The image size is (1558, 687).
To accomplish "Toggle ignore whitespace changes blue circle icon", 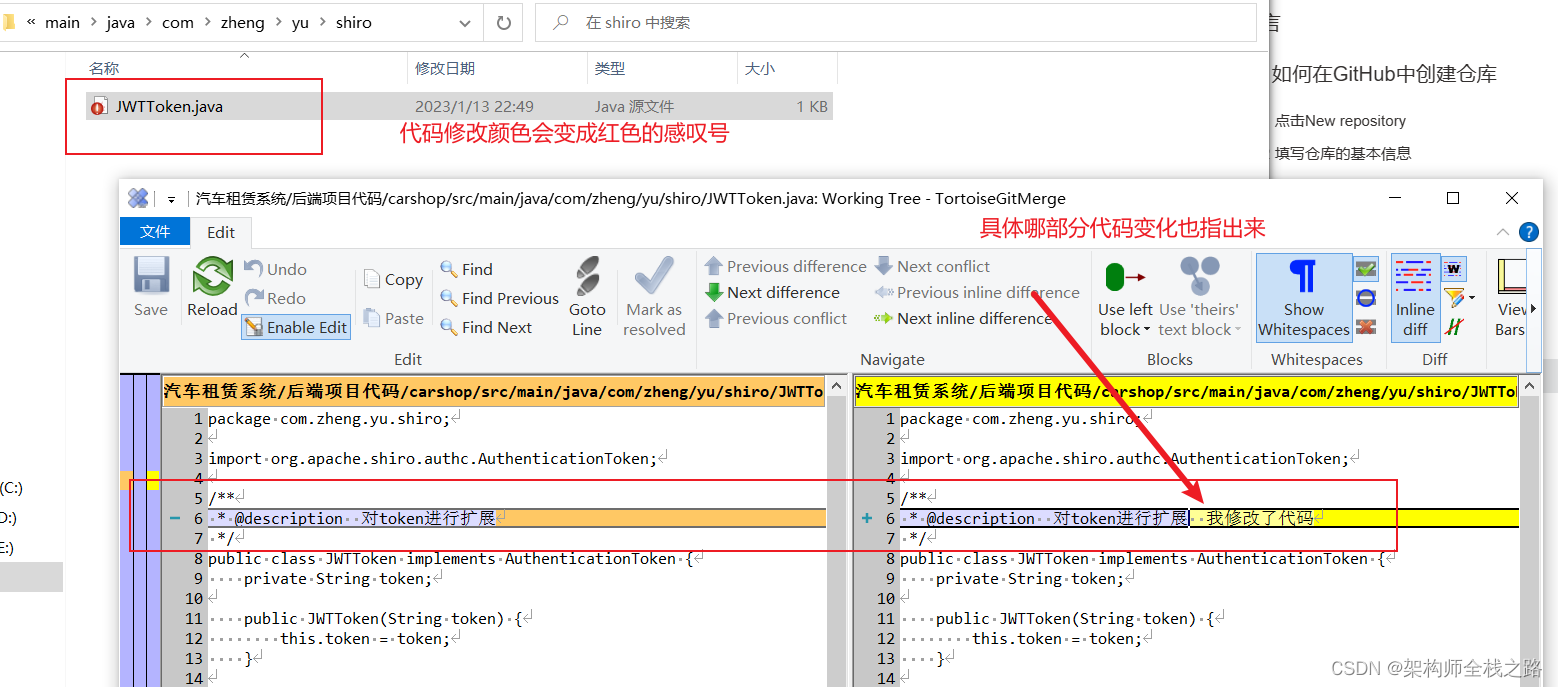I will tap(1366, 298).
